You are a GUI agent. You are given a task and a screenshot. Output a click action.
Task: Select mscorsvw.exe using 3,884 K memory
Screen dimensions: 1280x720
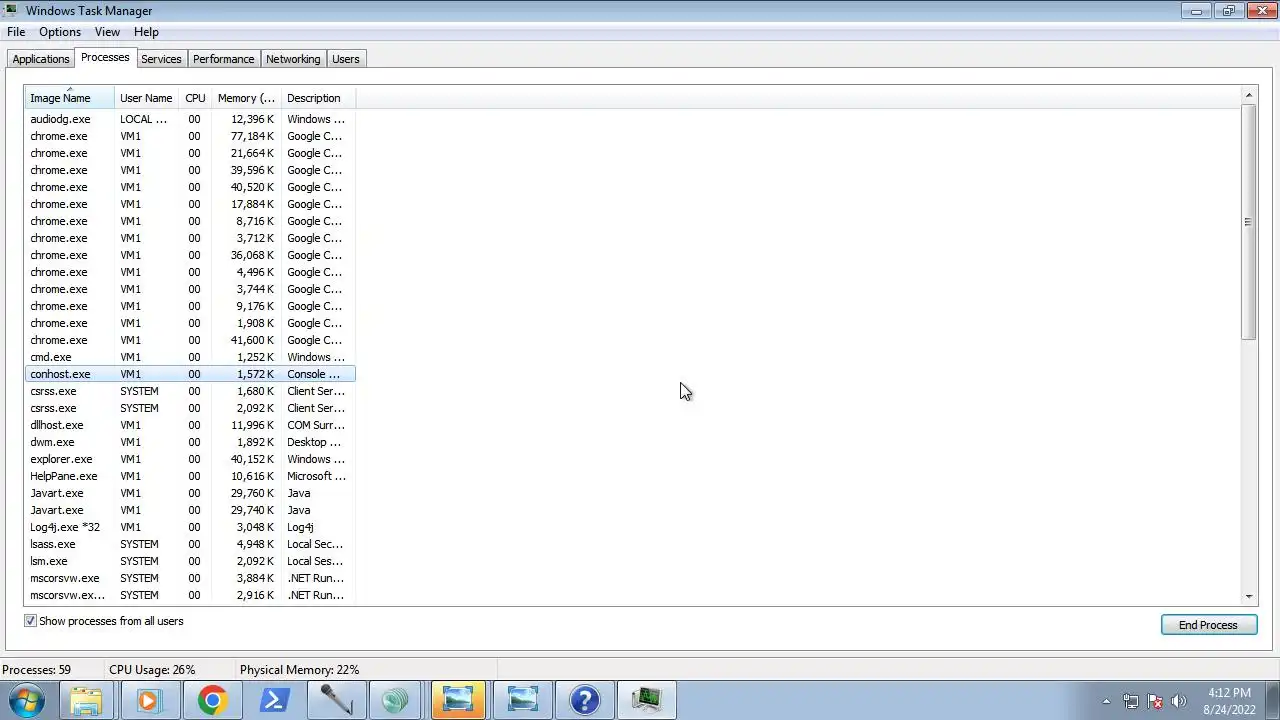click(x=190, y=578)
